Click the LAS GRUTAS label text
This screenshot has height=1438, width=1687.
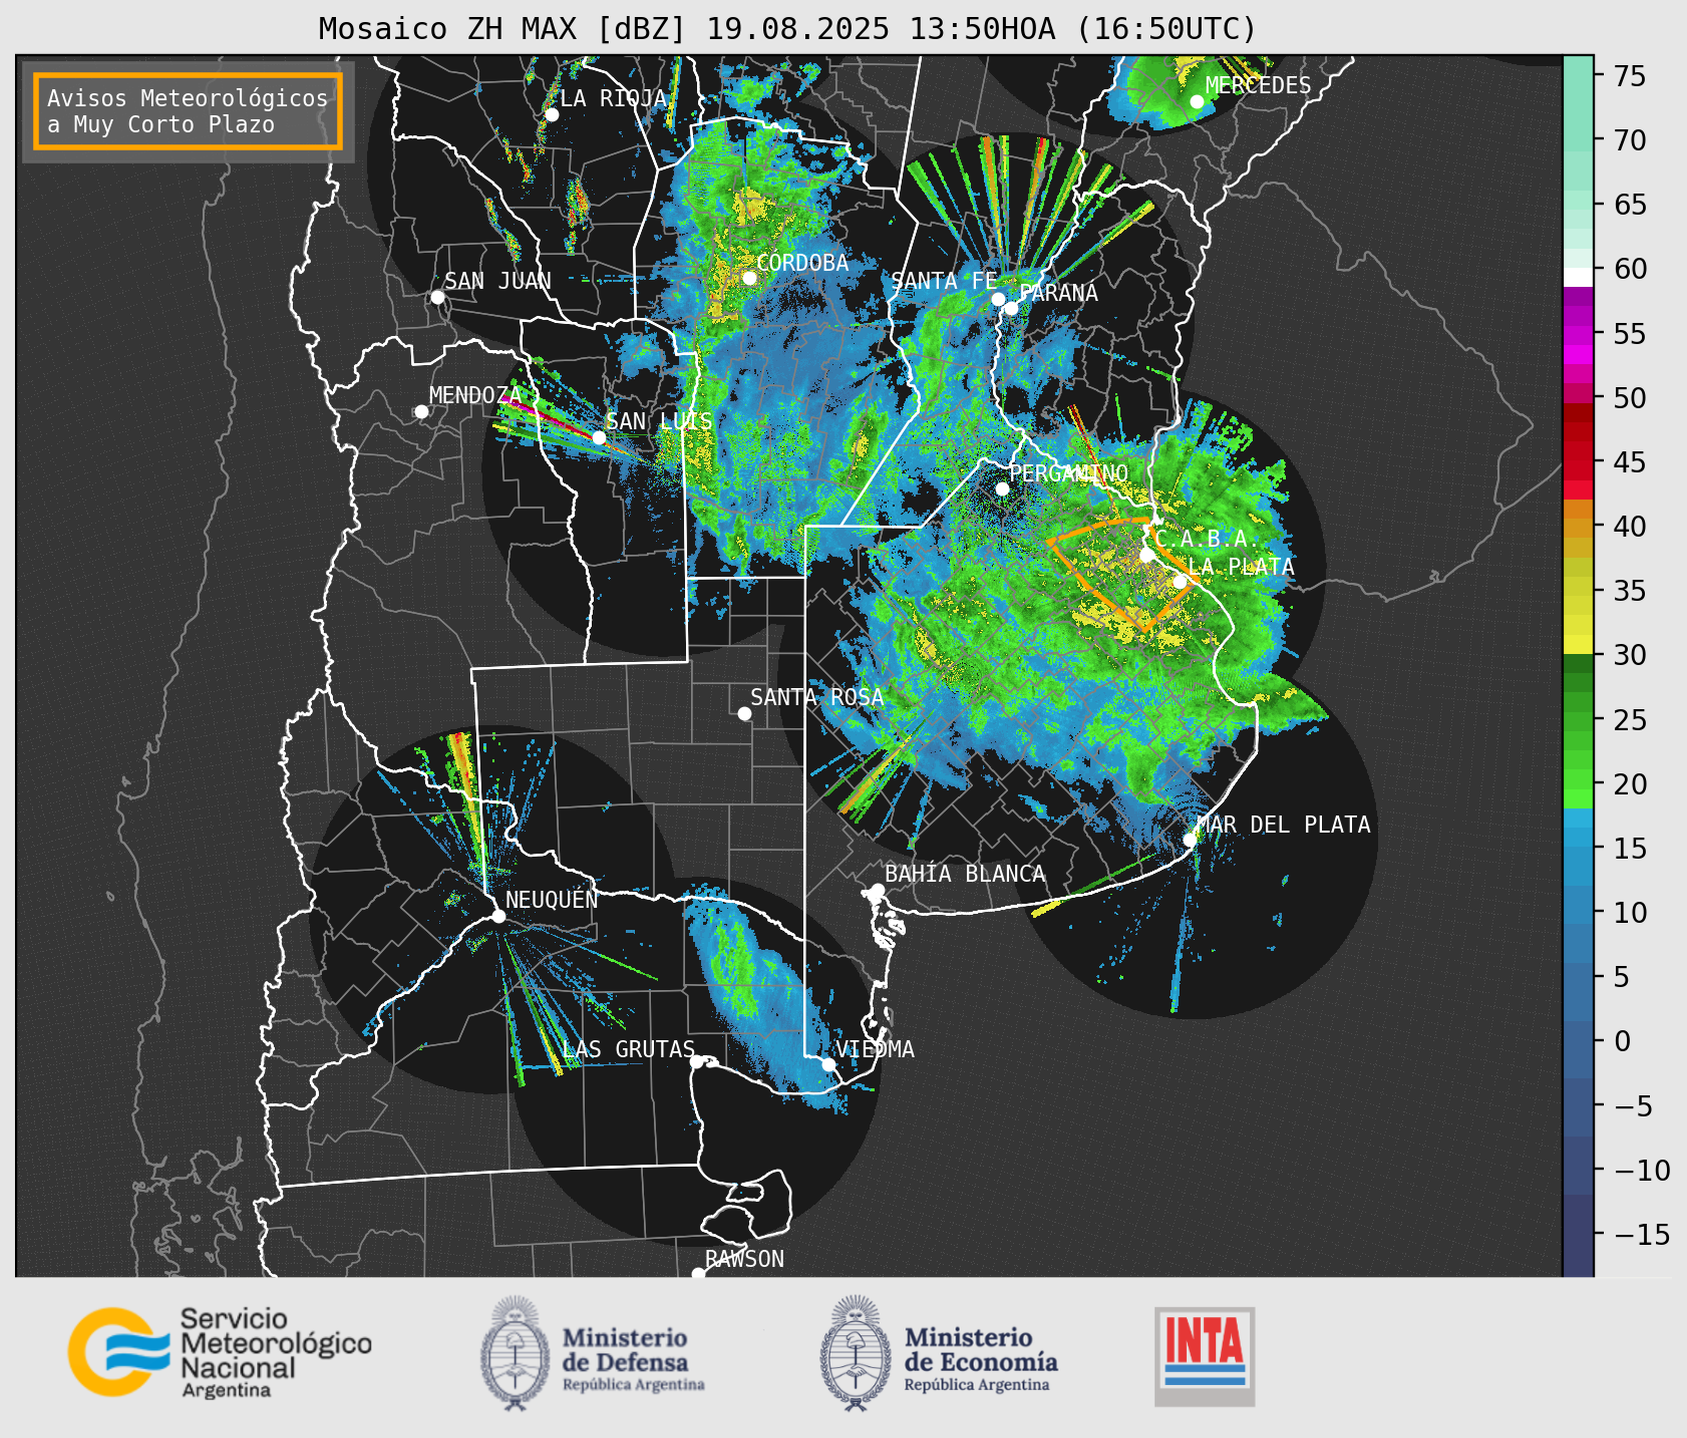629,1049
